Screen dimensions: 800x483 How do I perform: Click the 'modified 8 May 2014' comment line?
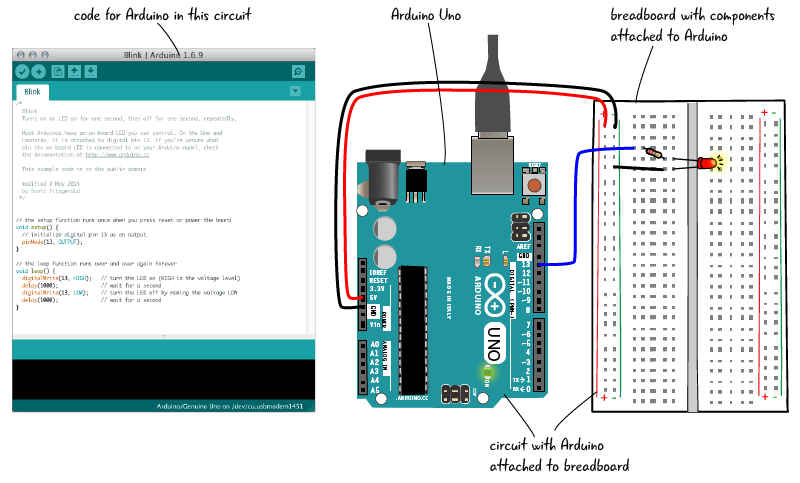51,184
